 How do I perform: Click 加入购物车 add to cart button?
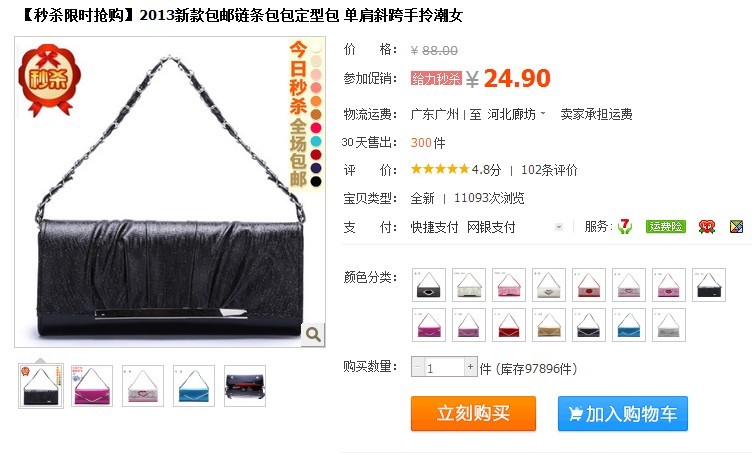click(623, 413)
